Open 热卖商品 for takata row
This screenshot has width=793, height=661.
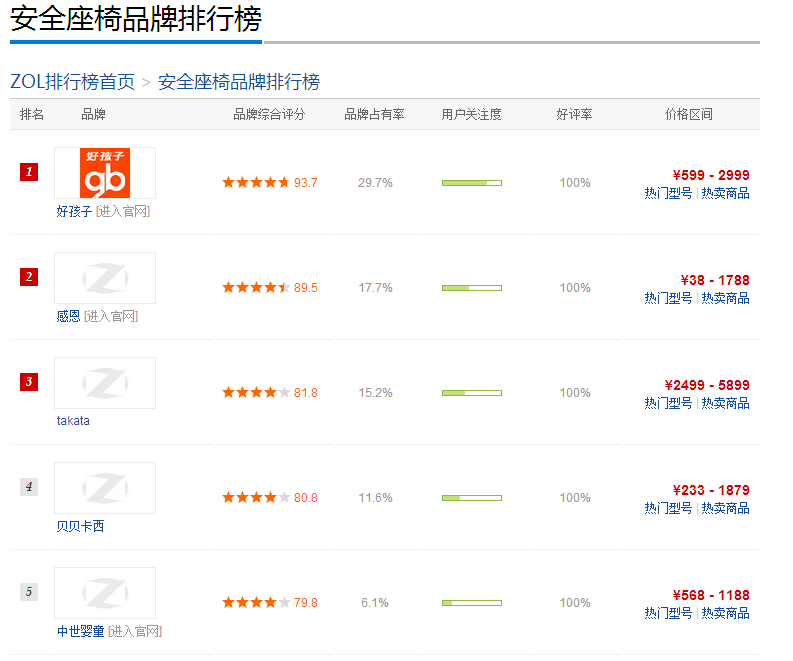pos(725,404)
